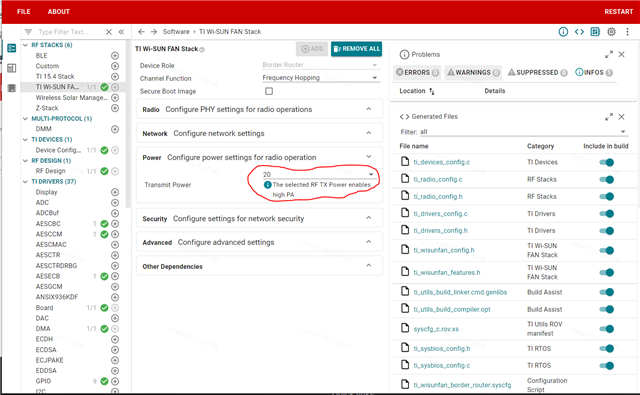Add a TI 15.4 Stack instance
Screen dimensions: 640x395
click(115, 77)
